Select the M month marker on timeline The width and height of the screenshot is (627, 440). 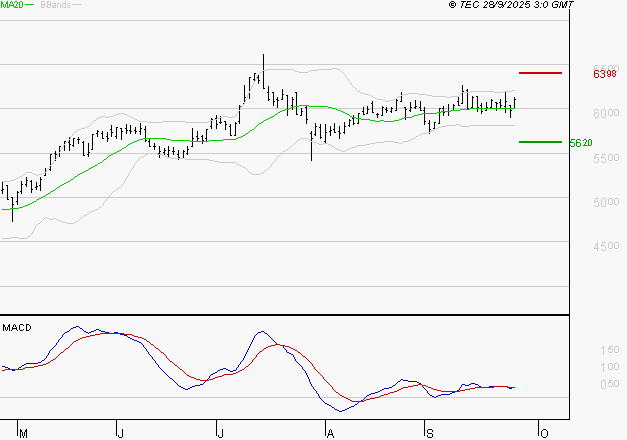24,433
